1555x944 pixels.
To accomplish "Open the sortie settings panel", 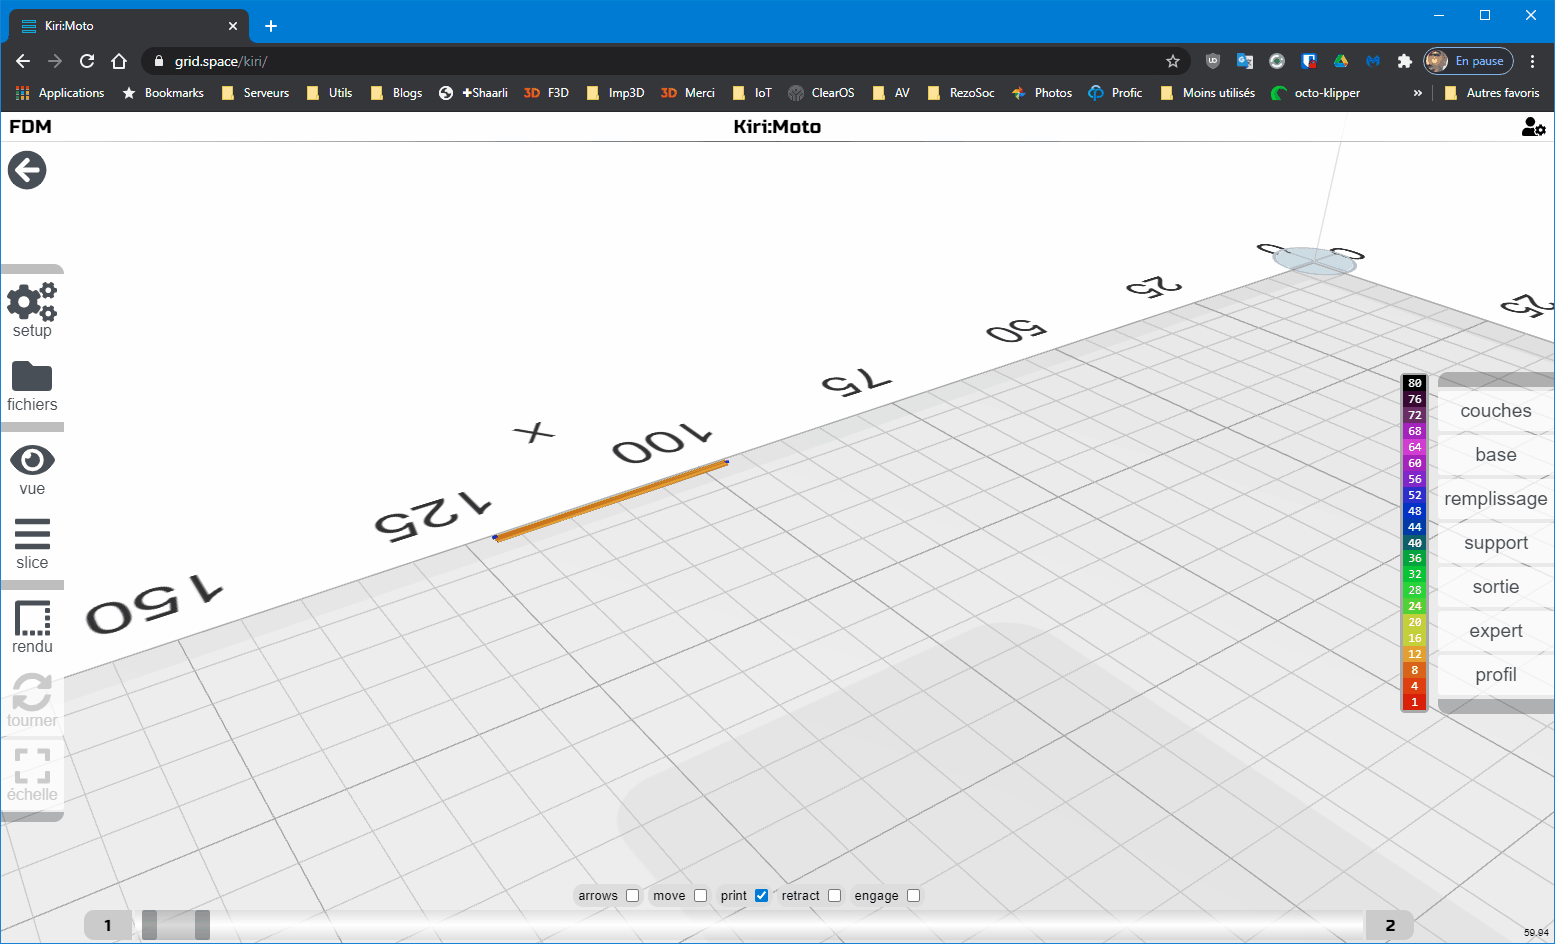I will pos(1495,587).
